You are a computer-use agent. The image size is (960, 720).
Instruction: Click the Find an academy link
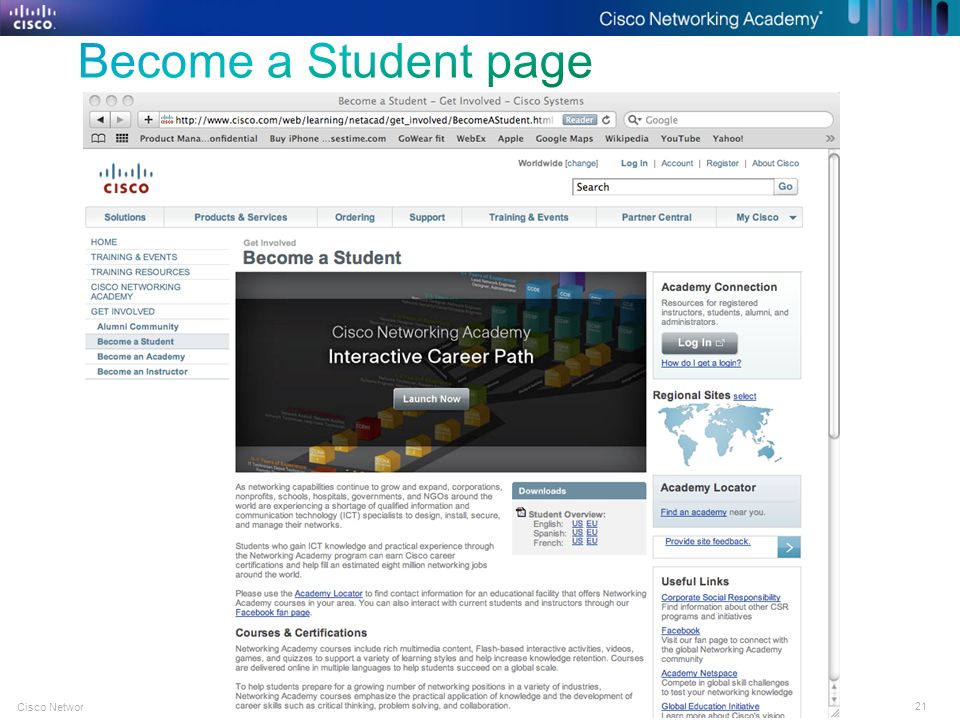click(x=694, y=512)
